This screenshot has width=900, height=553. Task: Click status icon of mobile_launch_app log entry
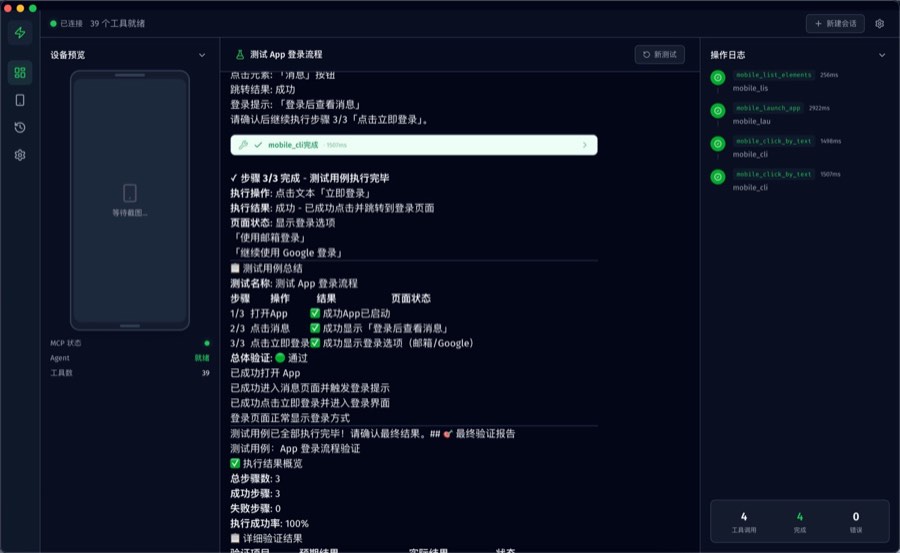pos(717,110)
